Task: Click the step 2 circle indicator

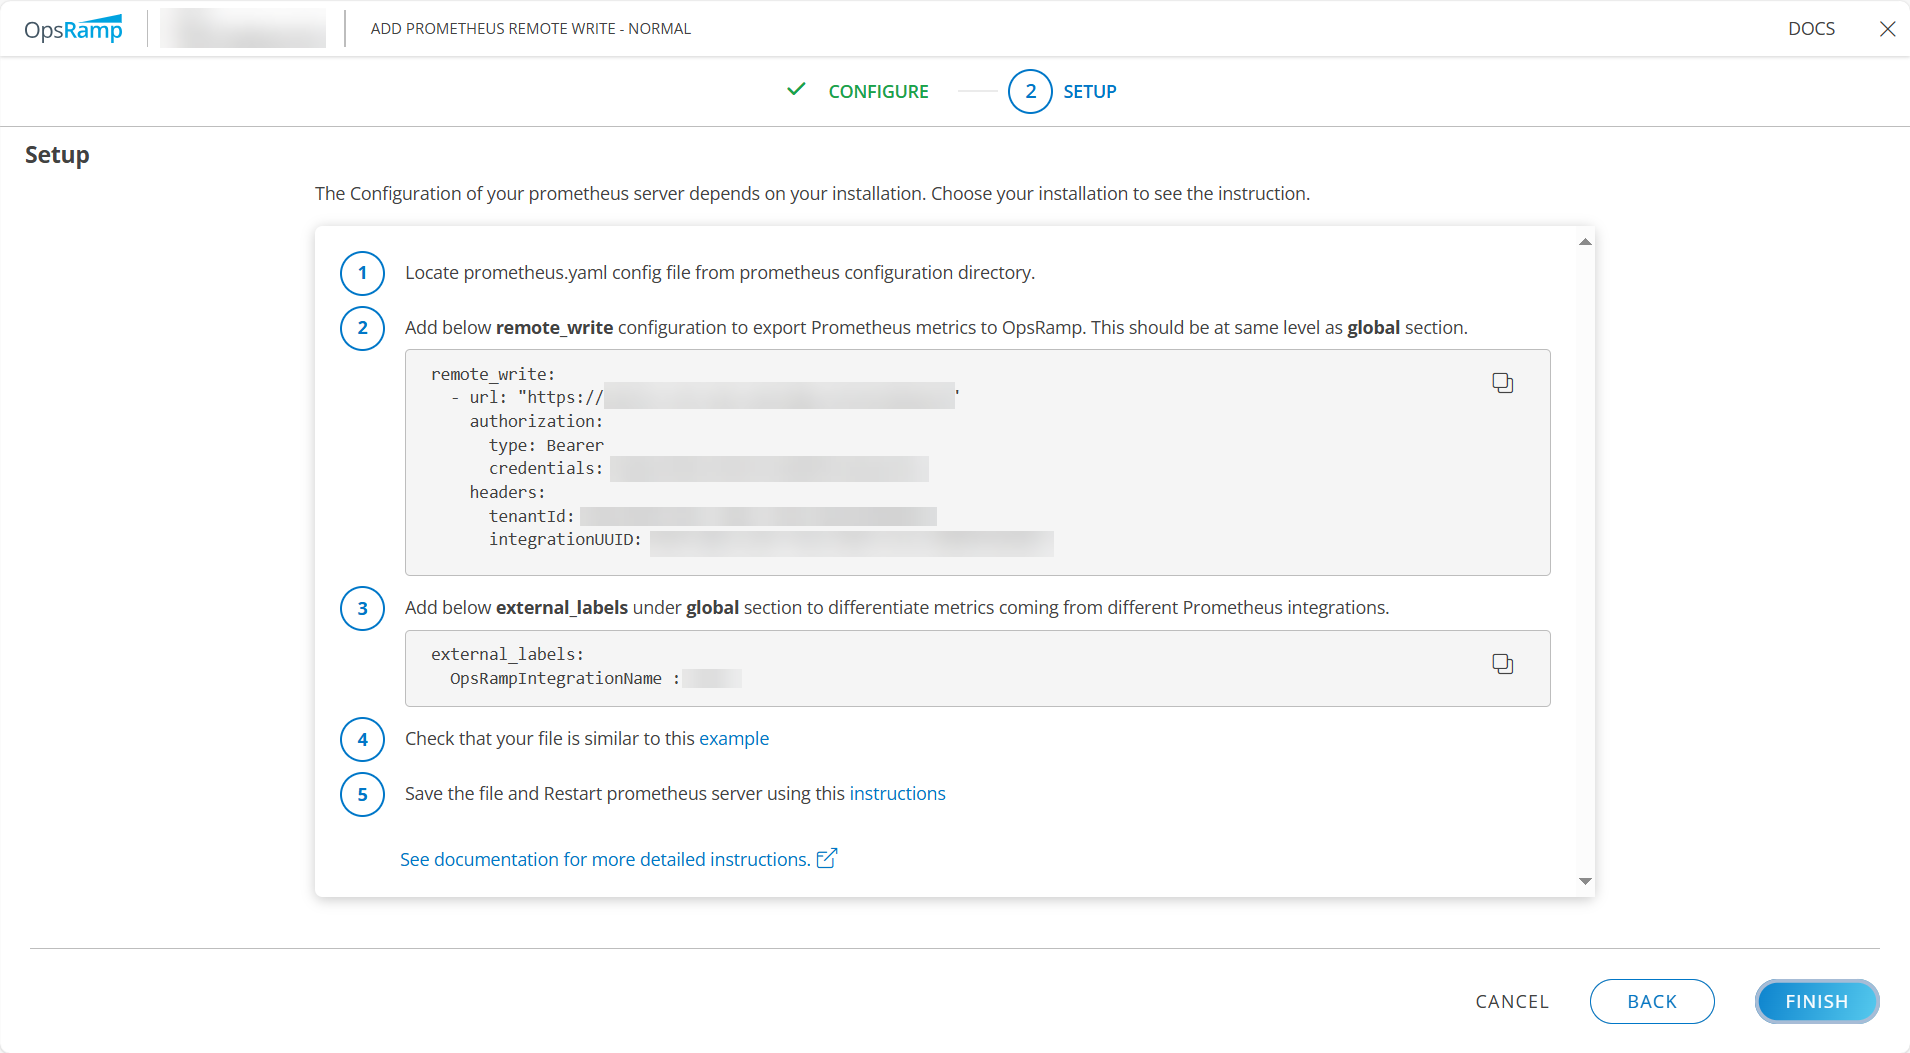Action: pyautogui.click(x=1030, y=91)
